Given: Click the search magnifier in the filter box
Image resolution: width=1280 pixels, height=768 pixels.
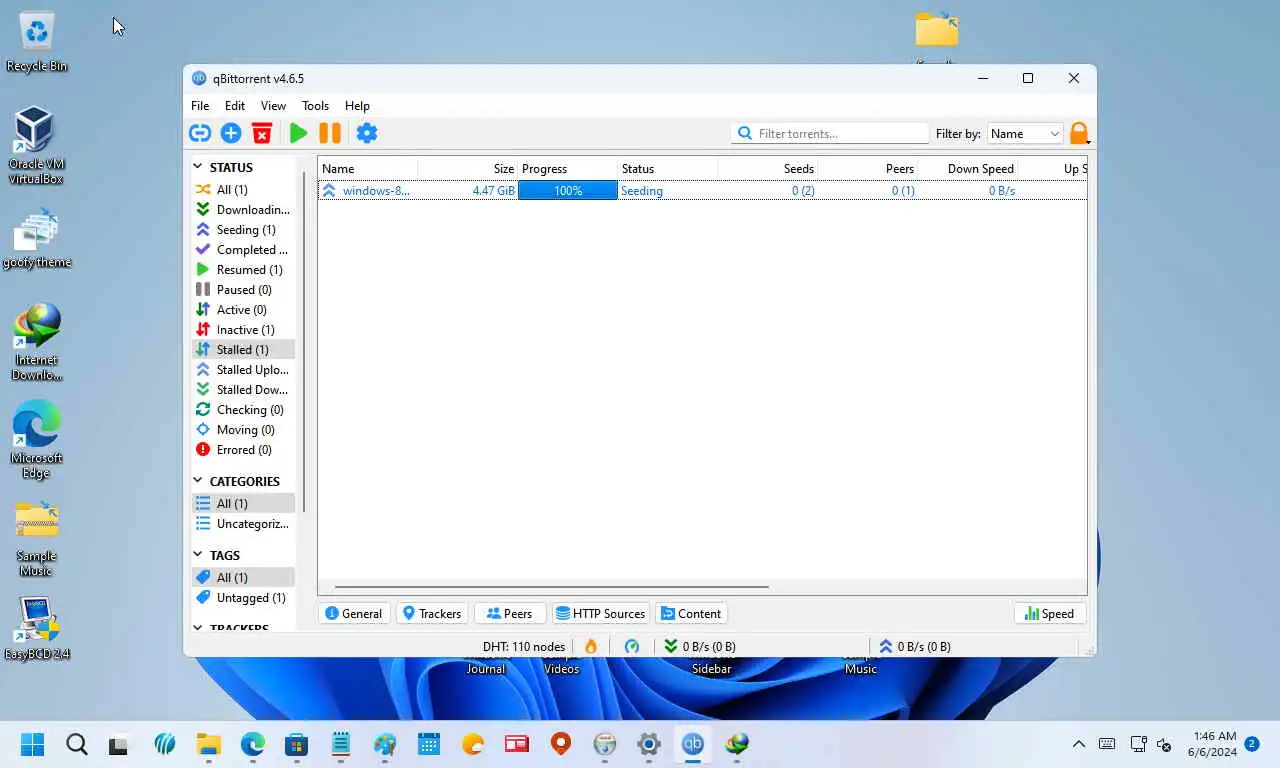Looking at the screenshot, I should point(745,133).
